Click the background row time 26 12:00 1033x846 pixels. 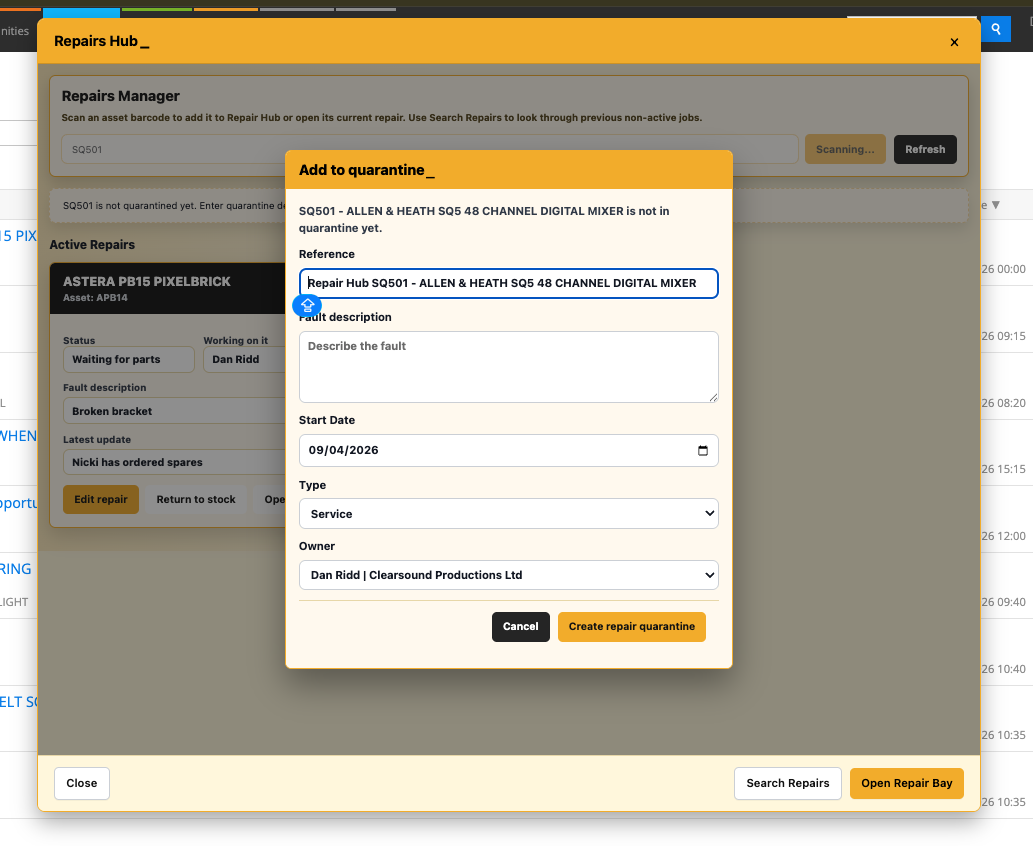click(1003, 536)
